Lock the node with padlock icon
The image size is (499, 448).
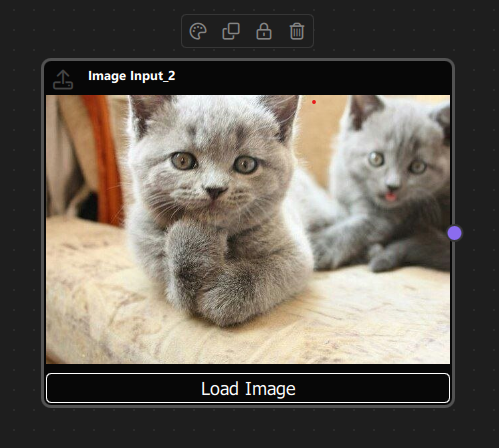tap(264, 32)
